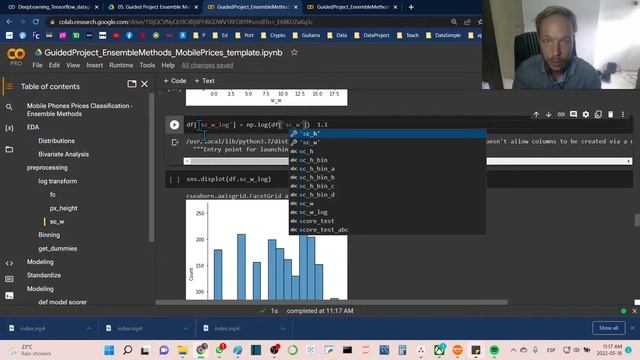Image resolution: width=640 pixels, height=360 pixels.
Task: Star the notebook next to its title
Action: click(x=294, y=53)
